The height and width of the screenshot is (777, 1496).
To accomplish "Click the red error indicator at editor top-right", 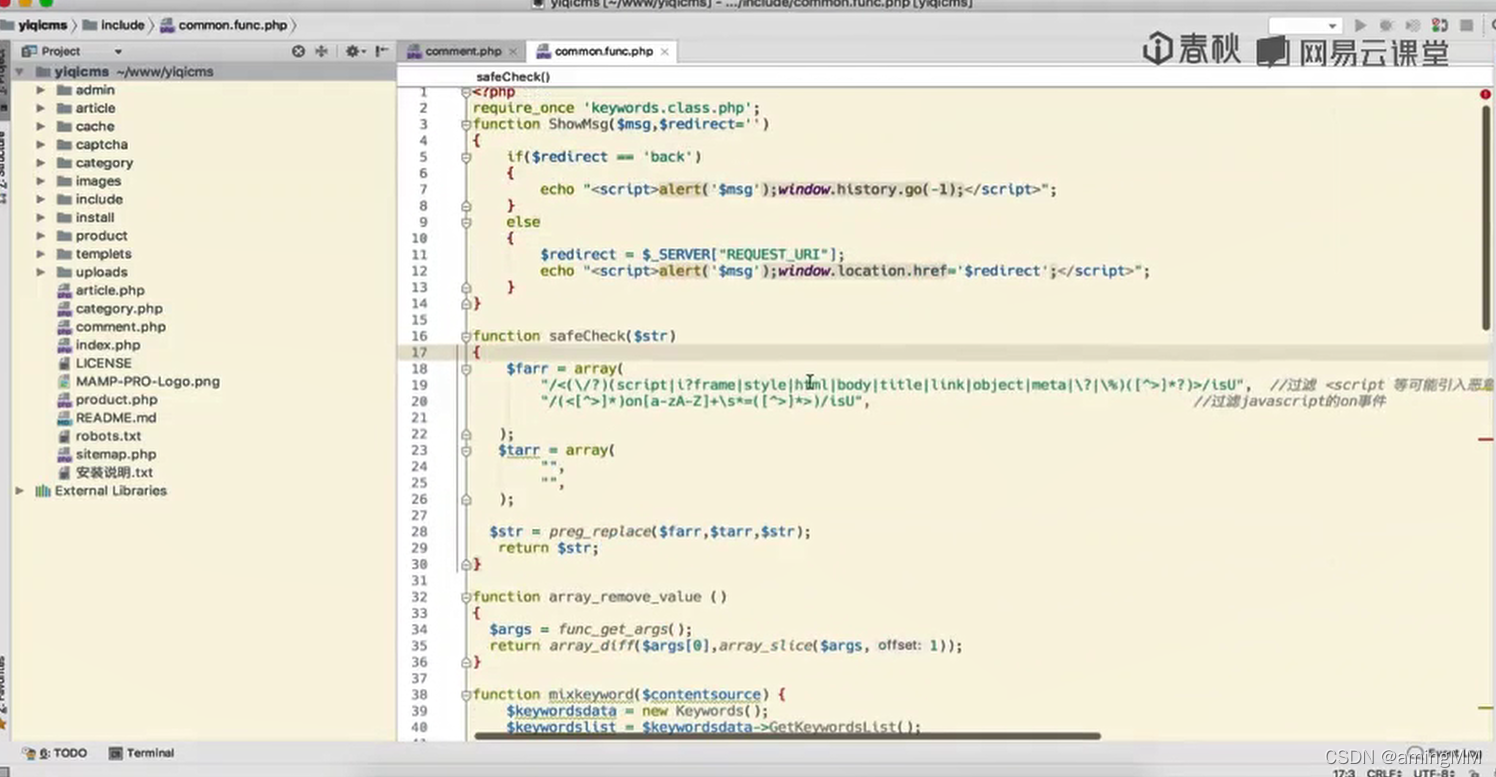I will [1485, 94].
